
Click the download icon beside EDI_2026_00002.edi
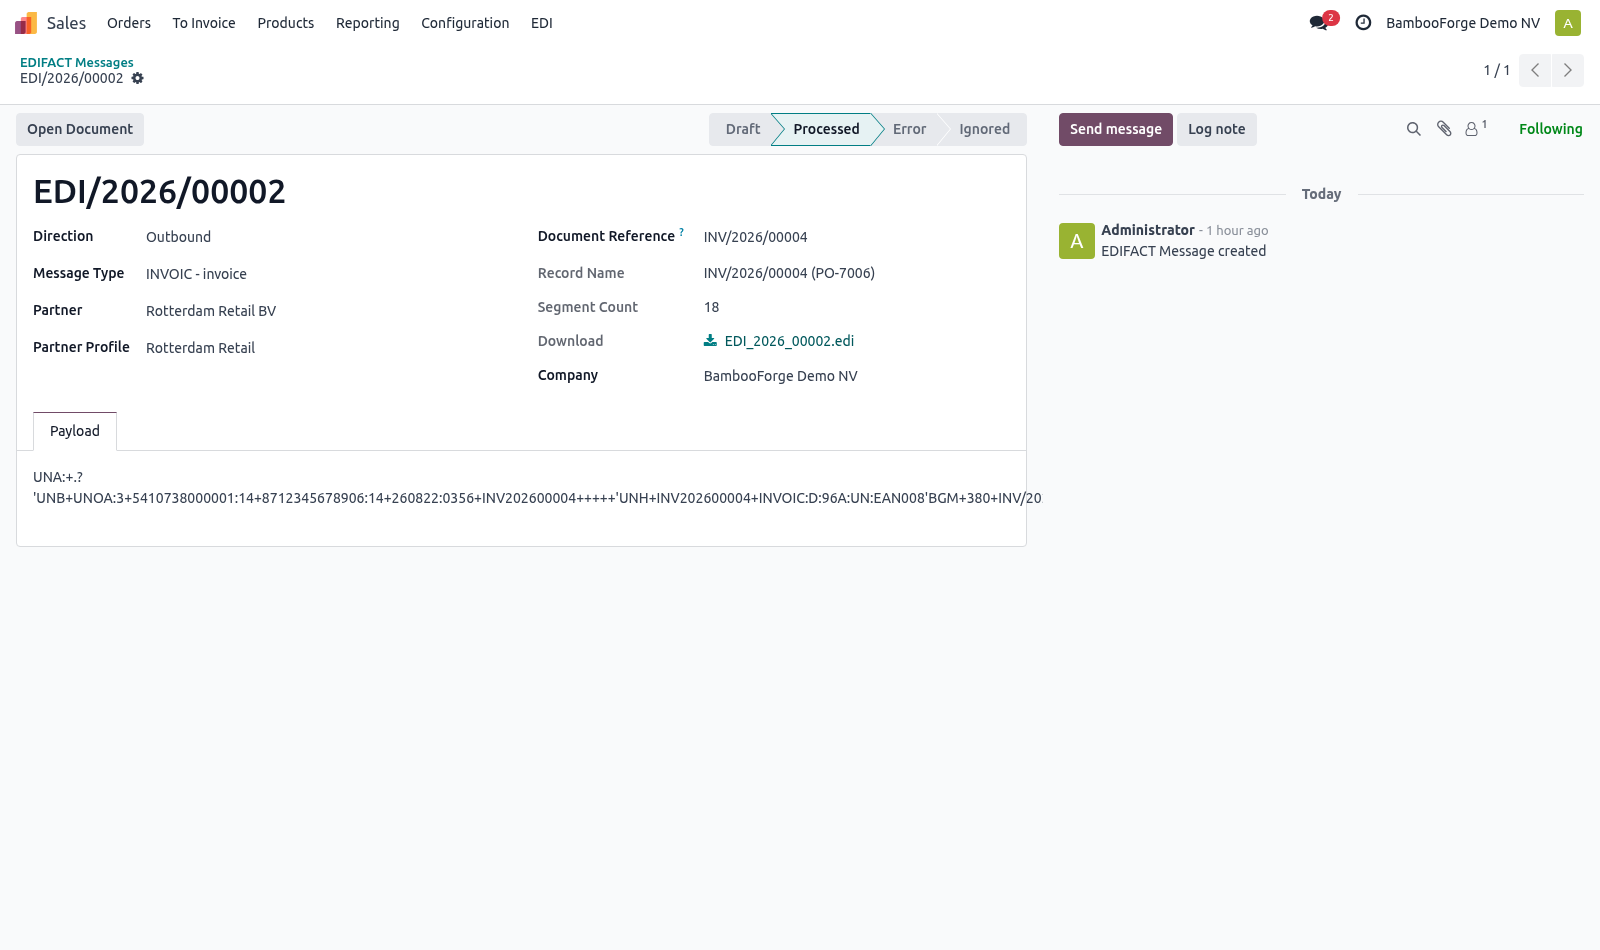[x=710, y=341]
